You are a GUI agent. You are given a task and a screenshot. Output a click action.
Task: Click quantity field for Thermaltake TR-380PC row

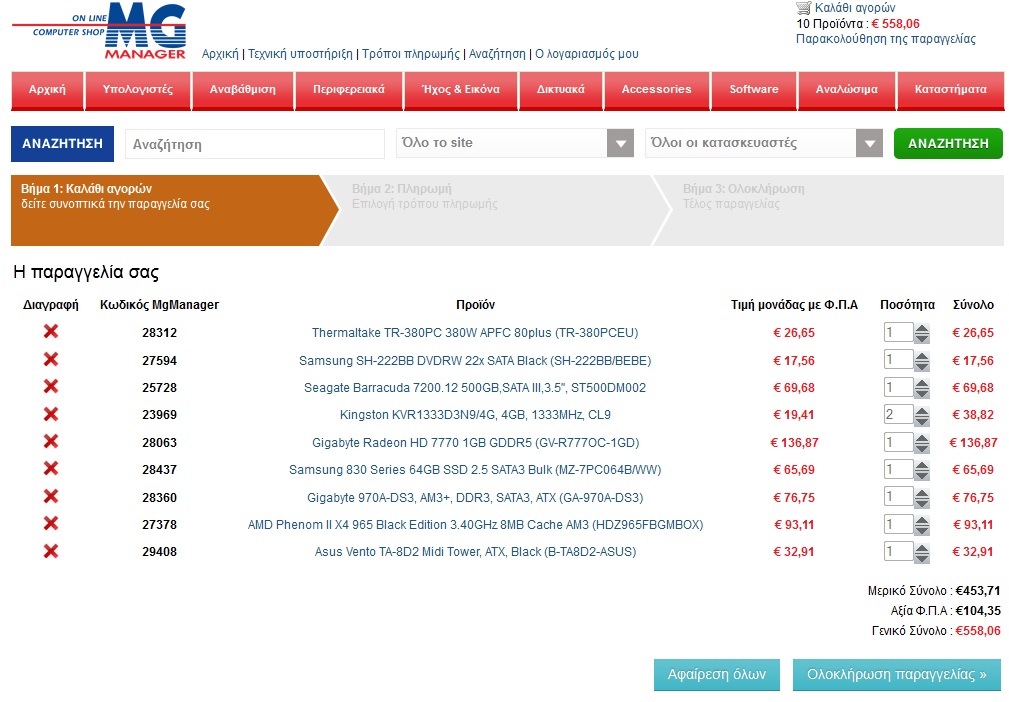point(898,333)
